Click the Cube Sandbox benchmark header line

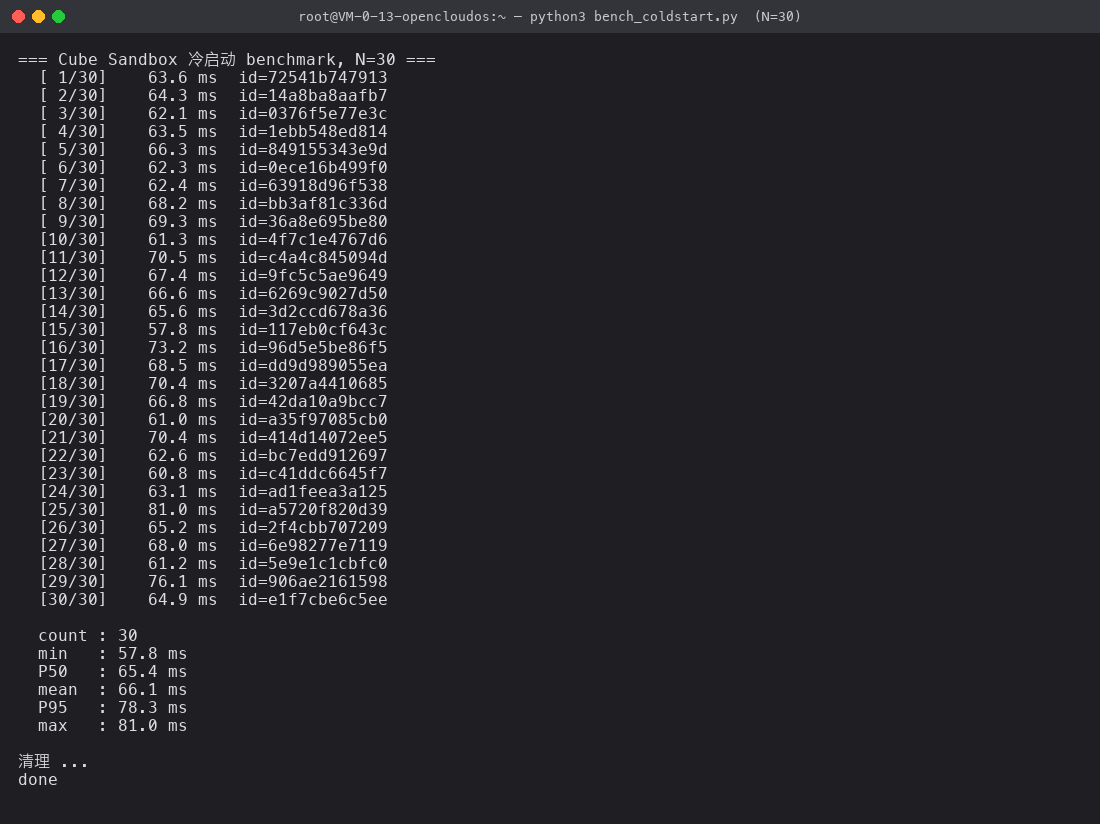coord(227,60)
